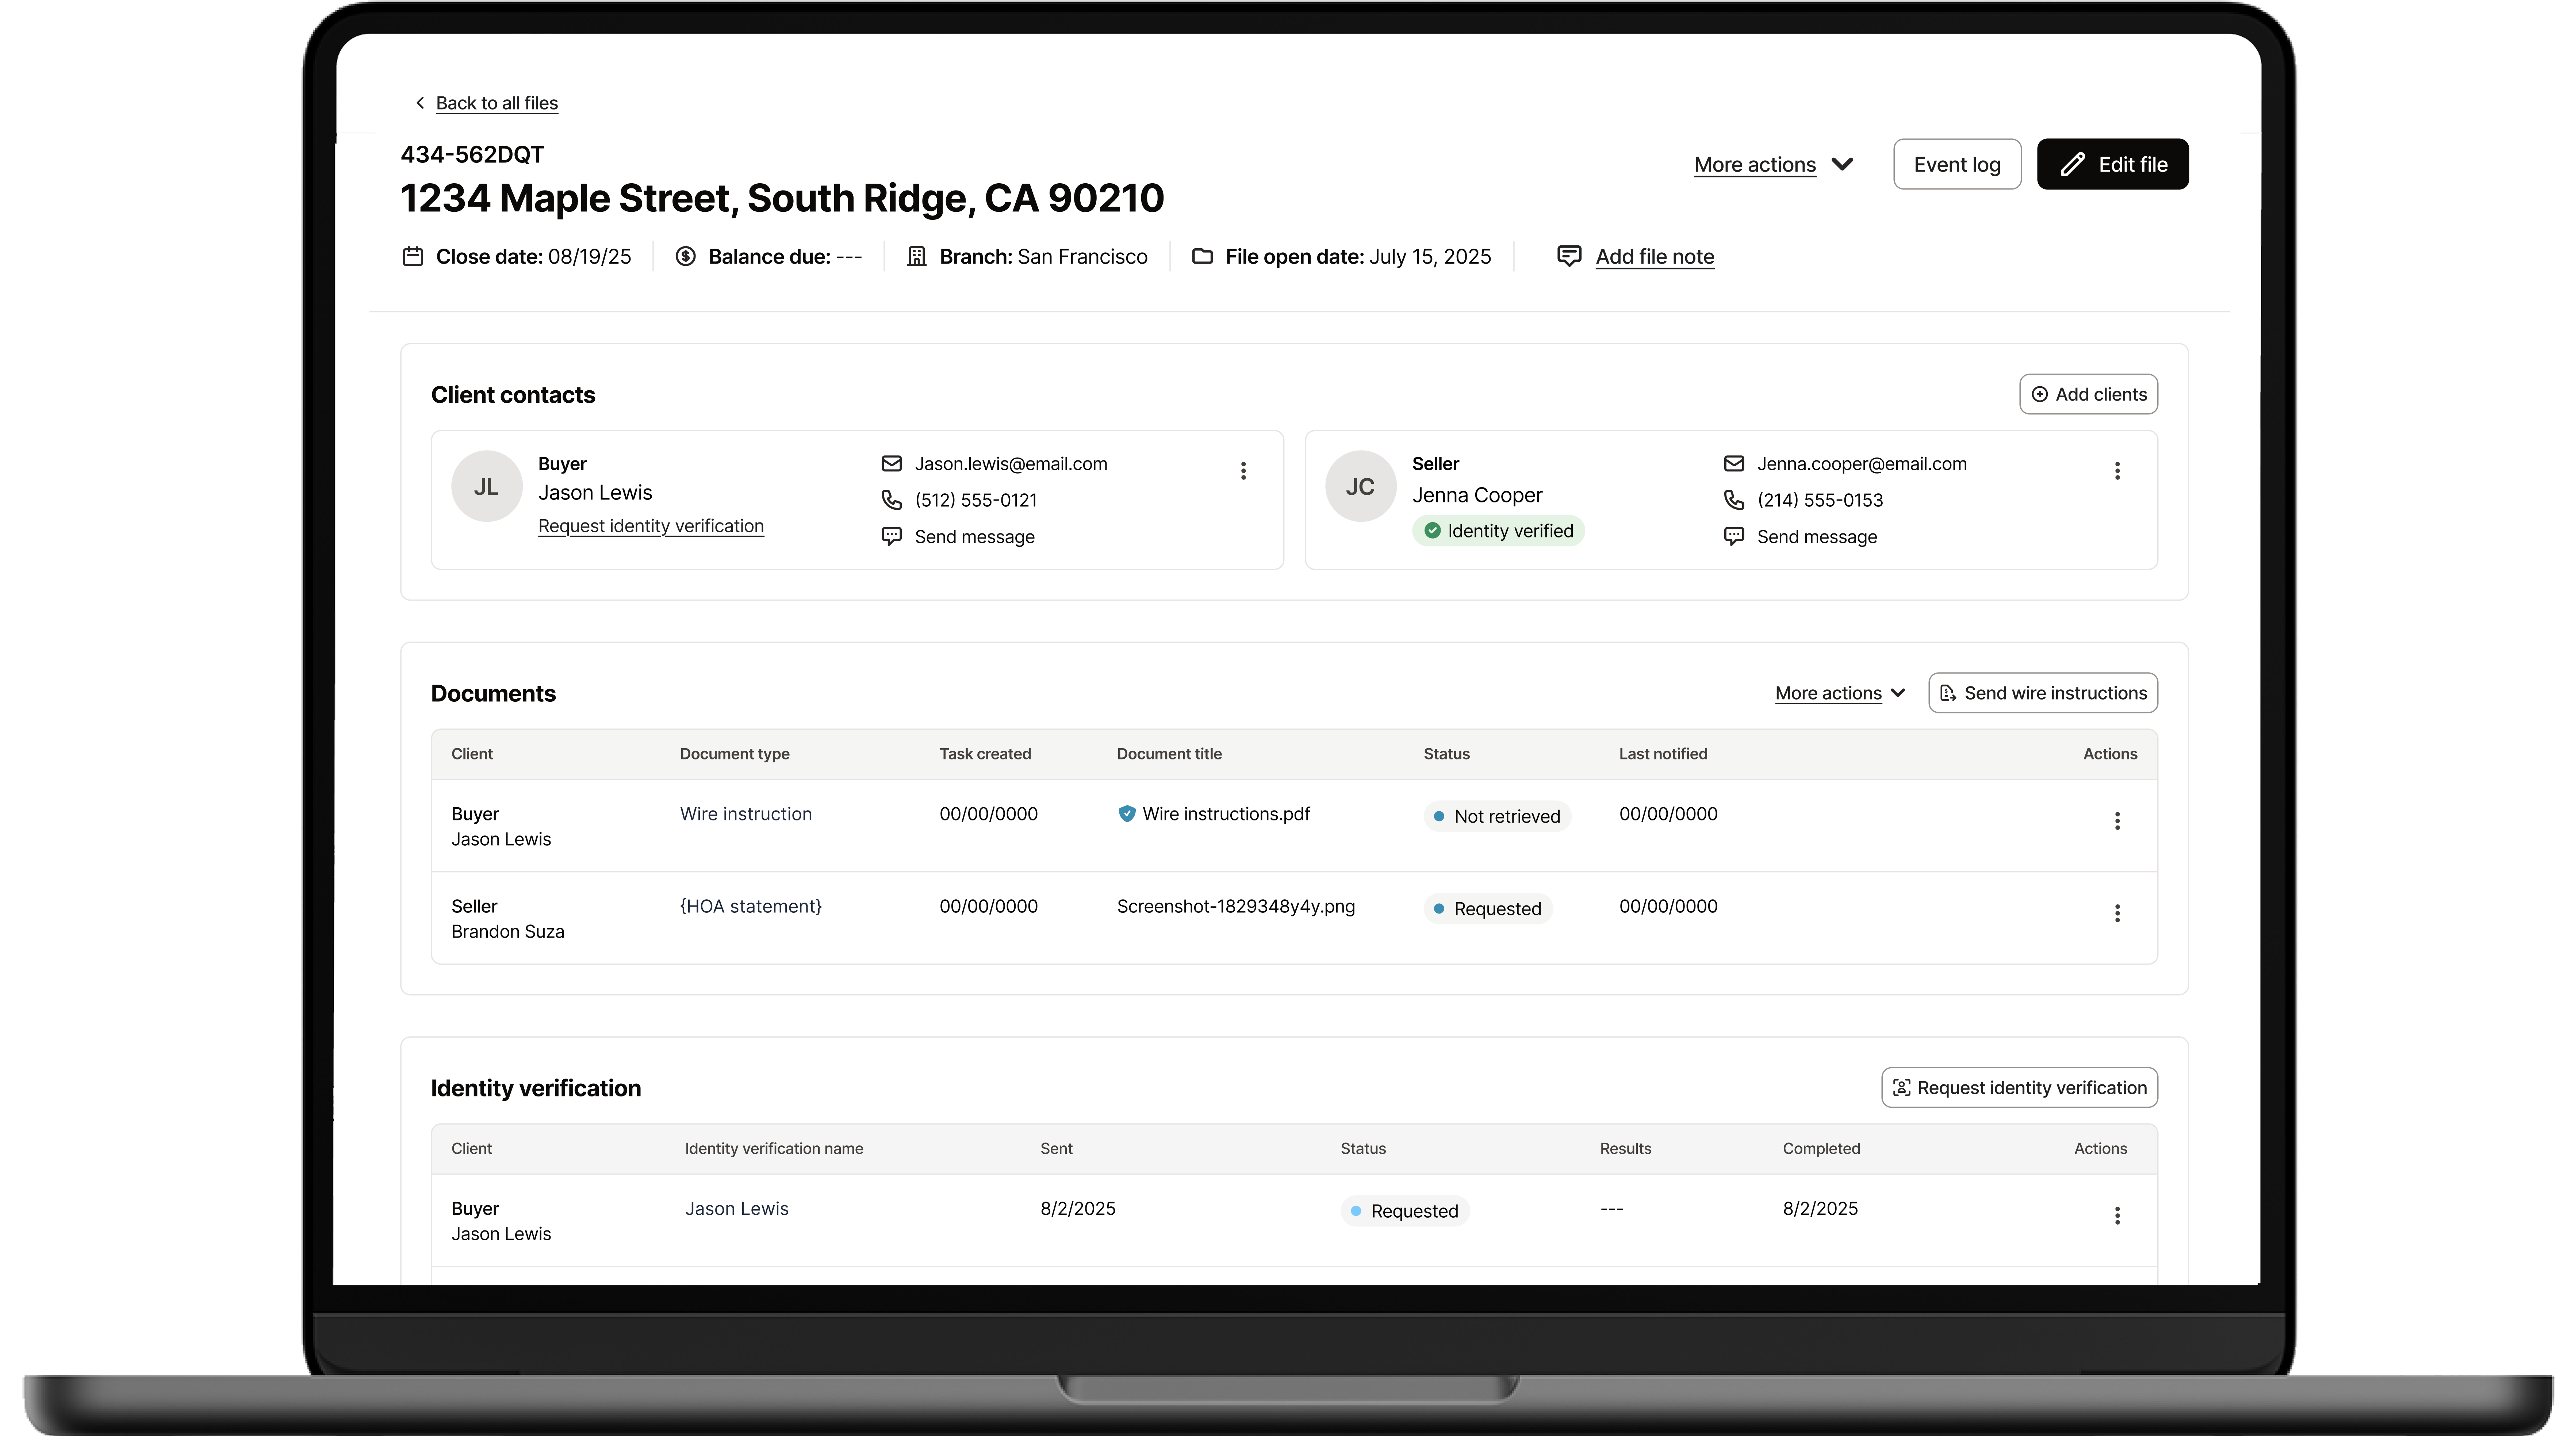Viewport: 2576px width, 1436px height.
Task: Open Jason Lewis contact kebab menu
Action: coord(1243,471)
